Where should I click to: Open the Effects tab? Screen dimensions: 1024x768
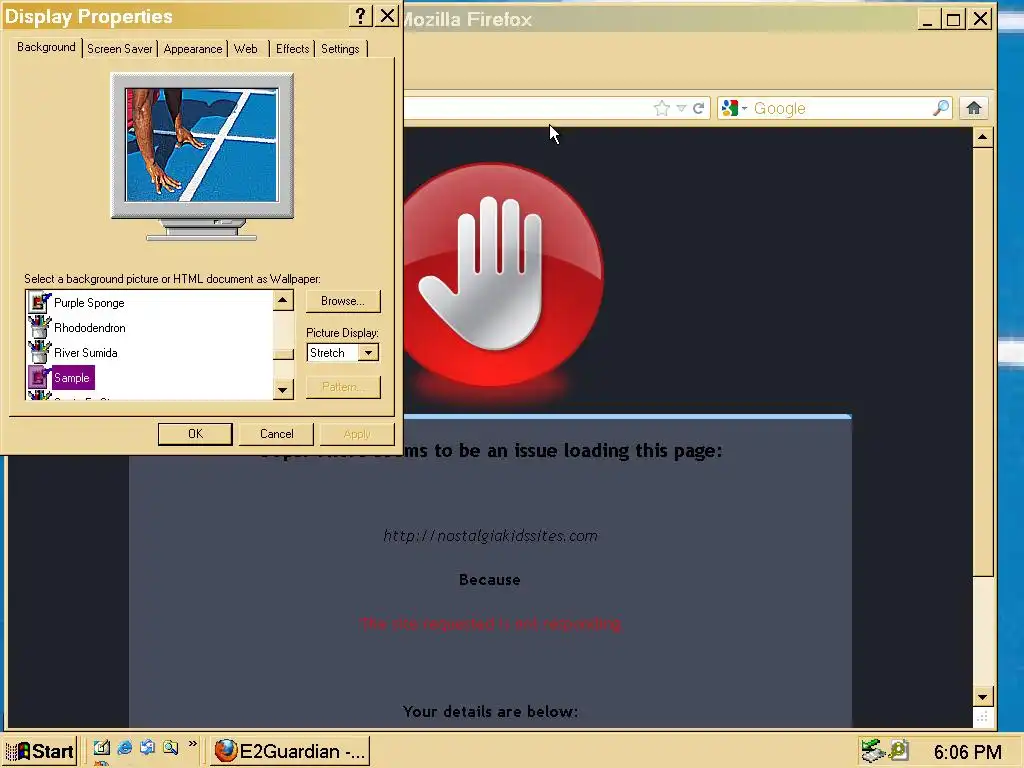coord(292,49)
